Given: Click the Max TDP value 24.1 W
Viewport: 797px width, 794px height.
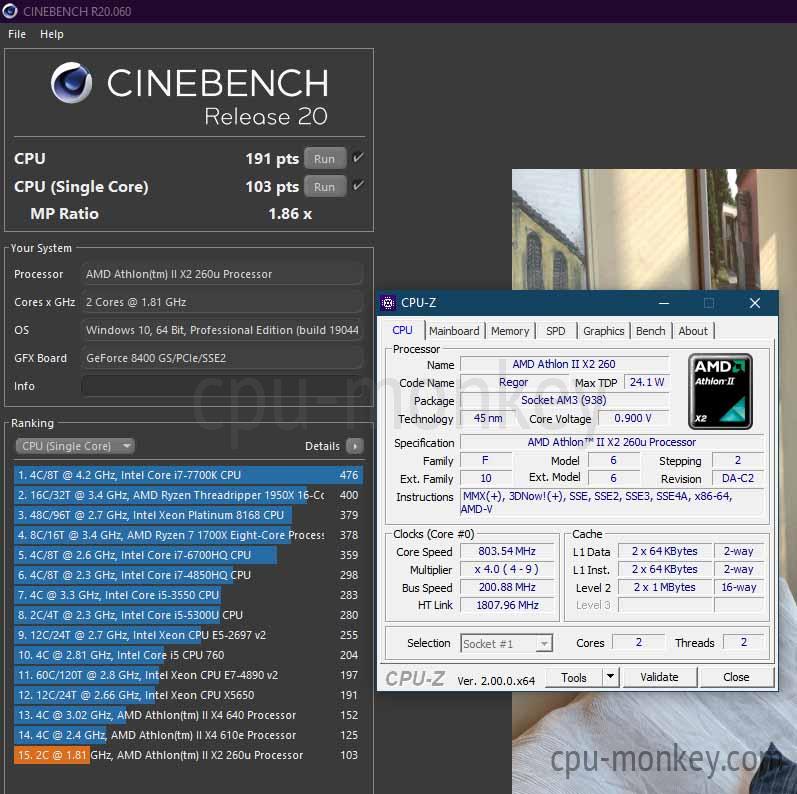Looking at the screenshot, I should [647, 382].
